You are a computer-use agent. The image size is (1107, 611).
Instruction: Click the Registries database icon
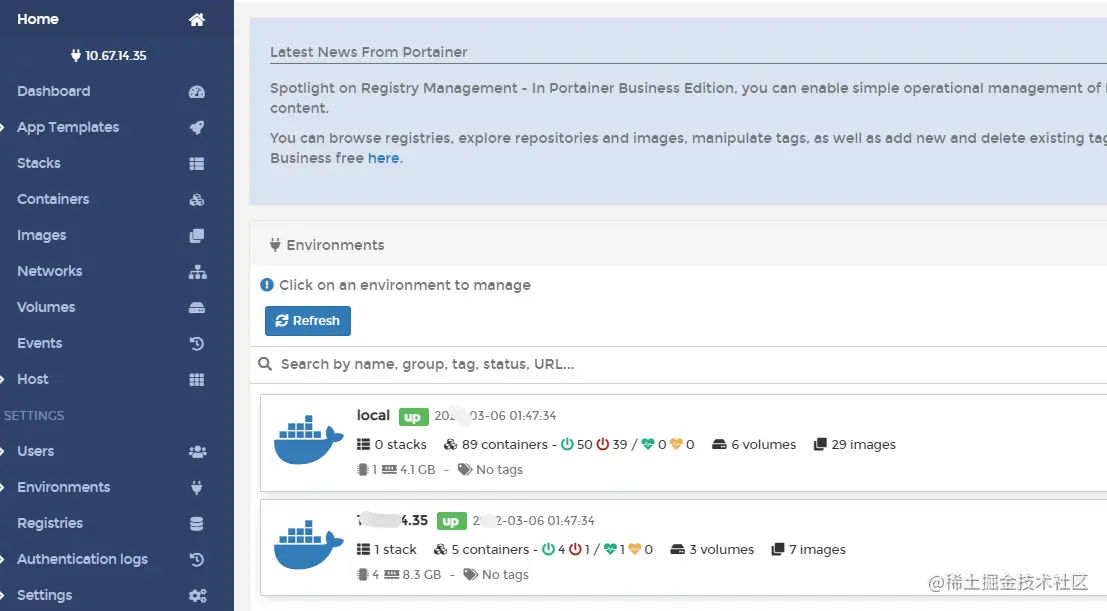tap(197, 524)
